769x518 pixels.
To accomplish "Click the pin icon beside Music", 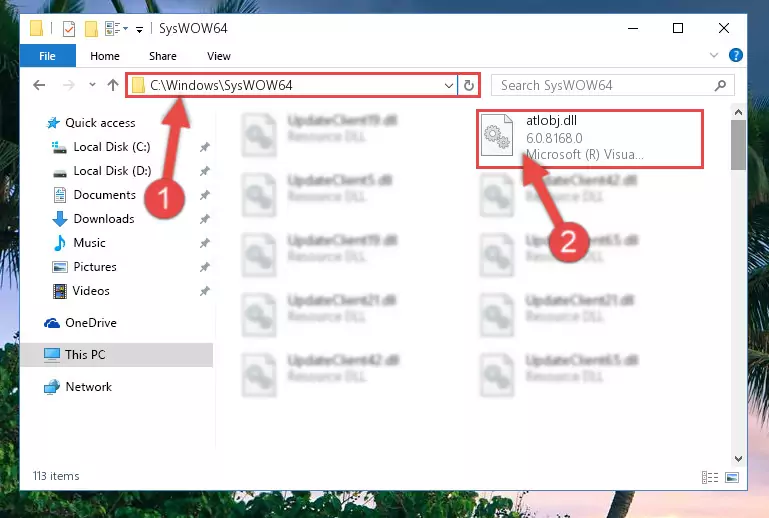I will click(205, 243).
